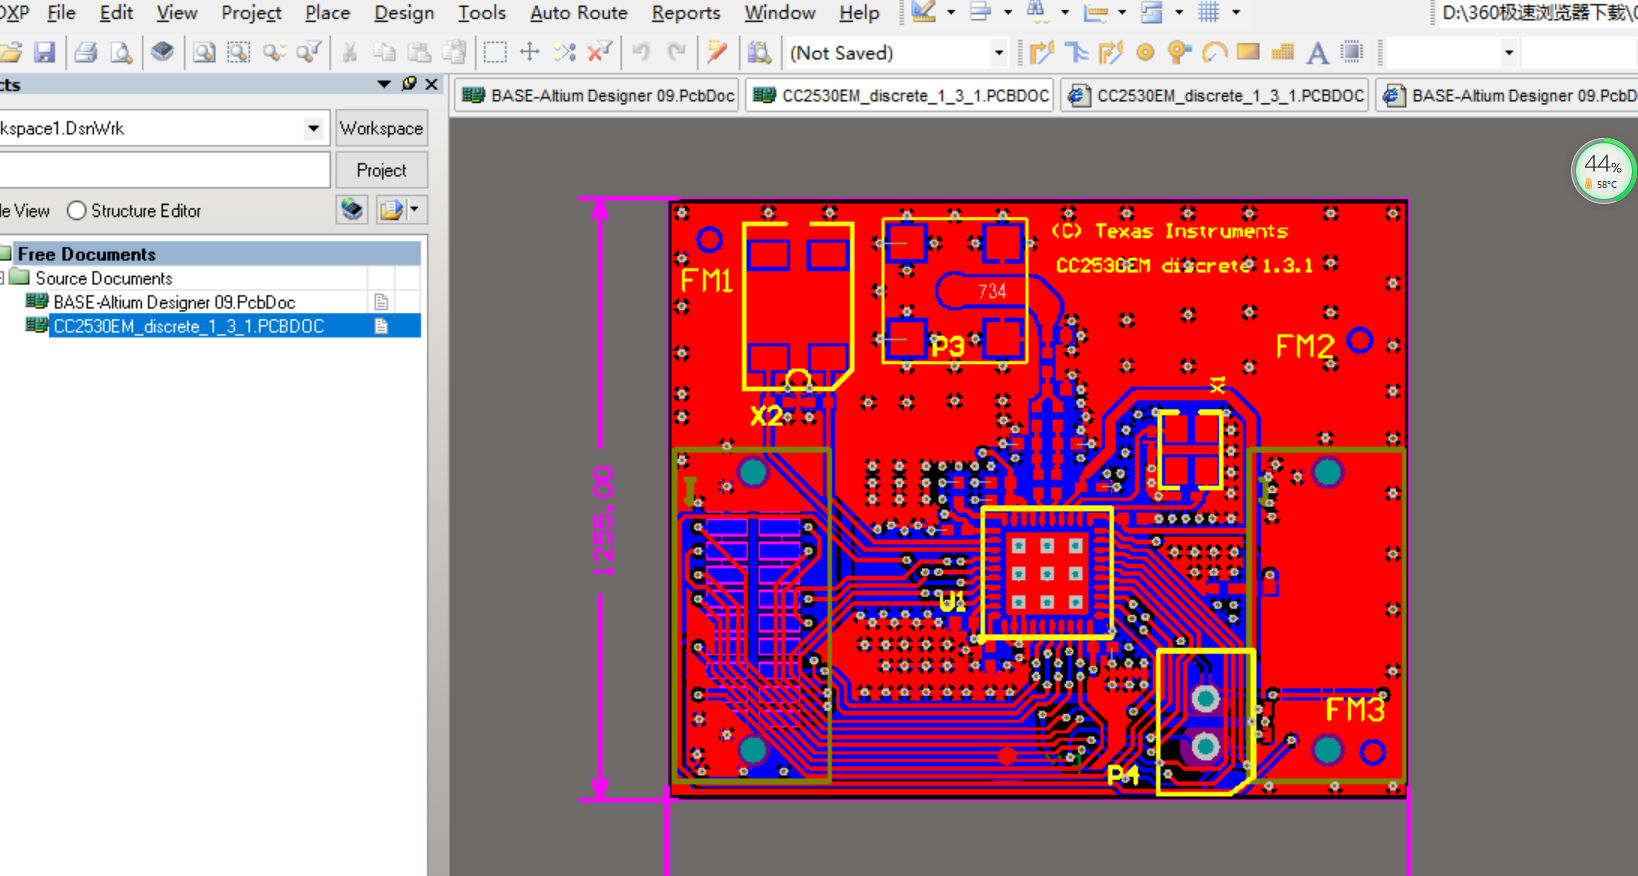The image size is (1638, 876).
Task: Click the utility tools toolbar icon
Action: coord(924,13)
